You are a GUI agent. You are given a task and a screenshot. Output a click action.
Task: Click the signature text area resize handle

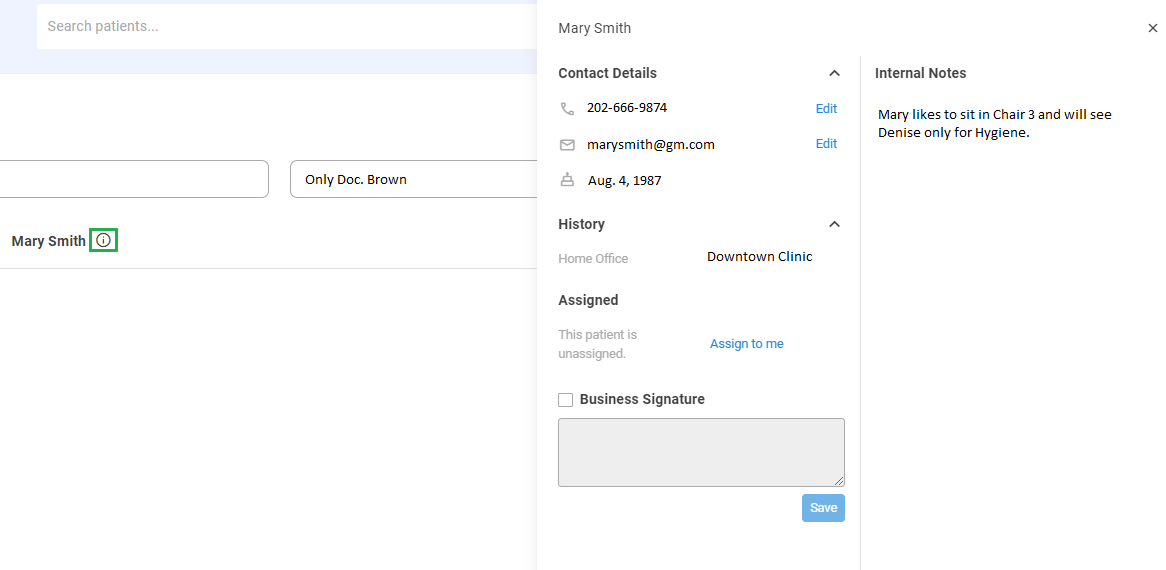[839, 481]
